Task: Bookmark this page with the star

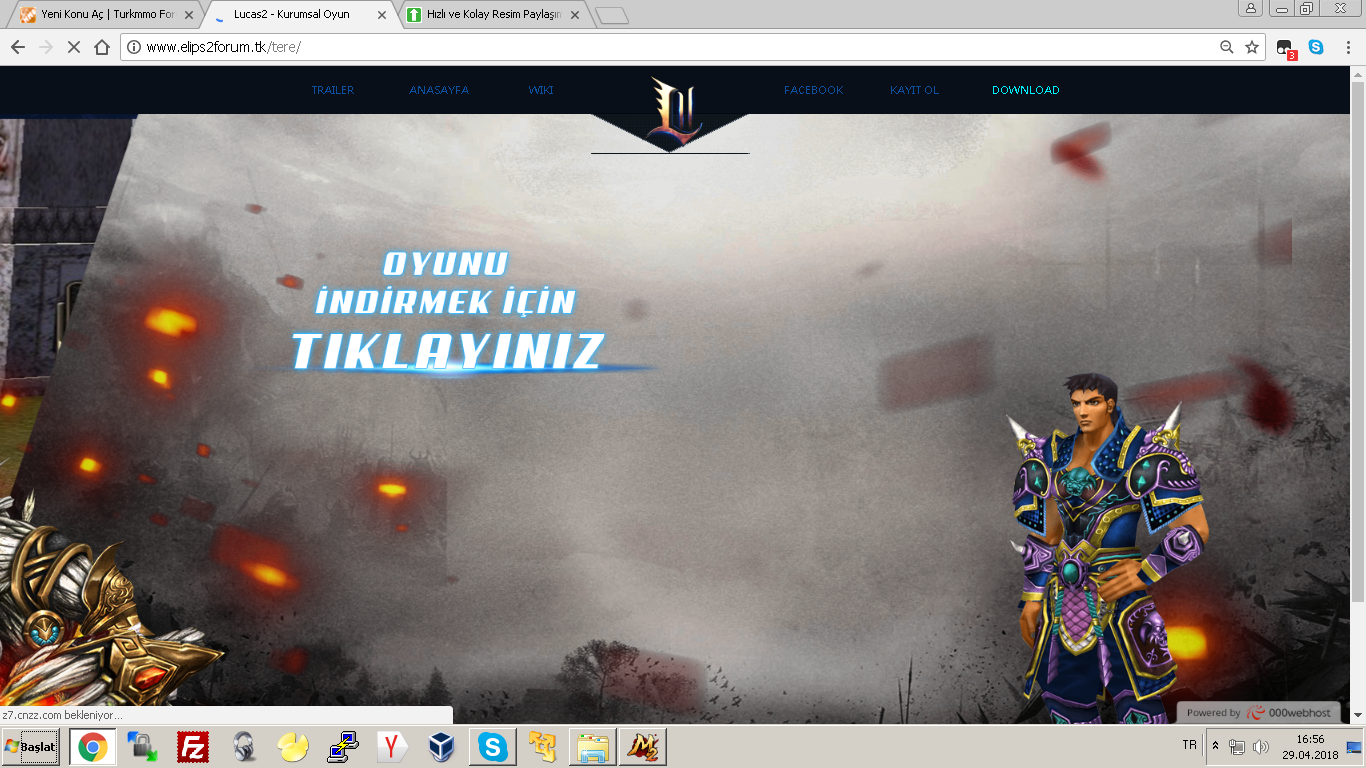Action: click(1252, 47)
